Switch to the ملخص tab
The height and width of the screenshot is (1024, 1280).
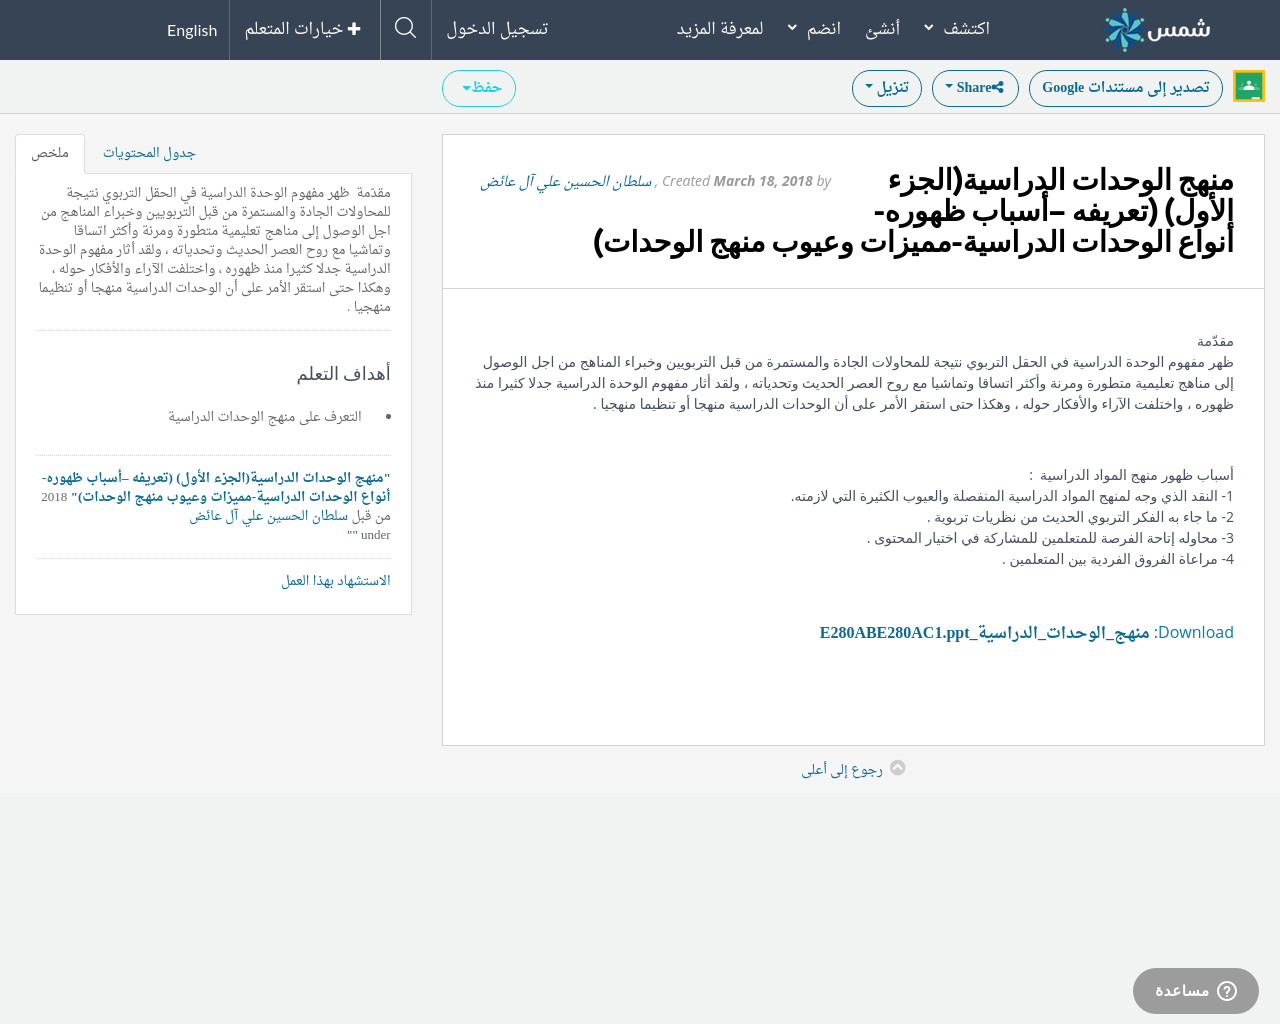[x=50, y=153]
